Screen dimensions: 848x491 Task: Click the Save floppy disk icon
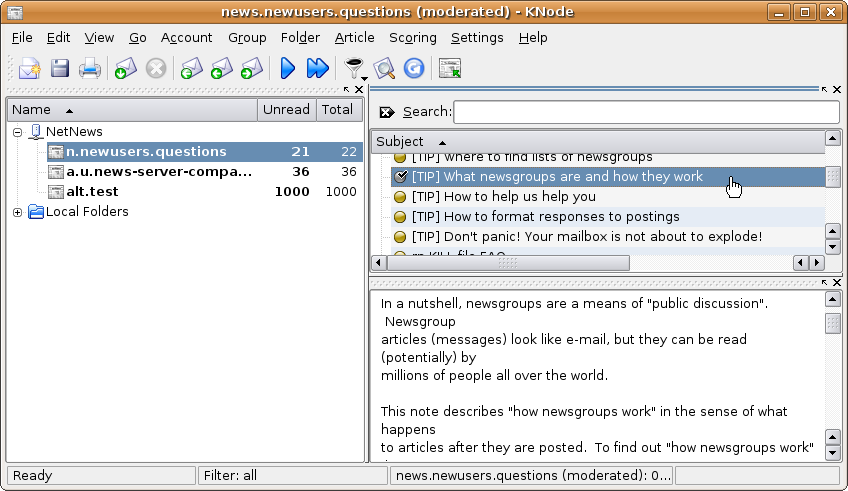(60, 69)
